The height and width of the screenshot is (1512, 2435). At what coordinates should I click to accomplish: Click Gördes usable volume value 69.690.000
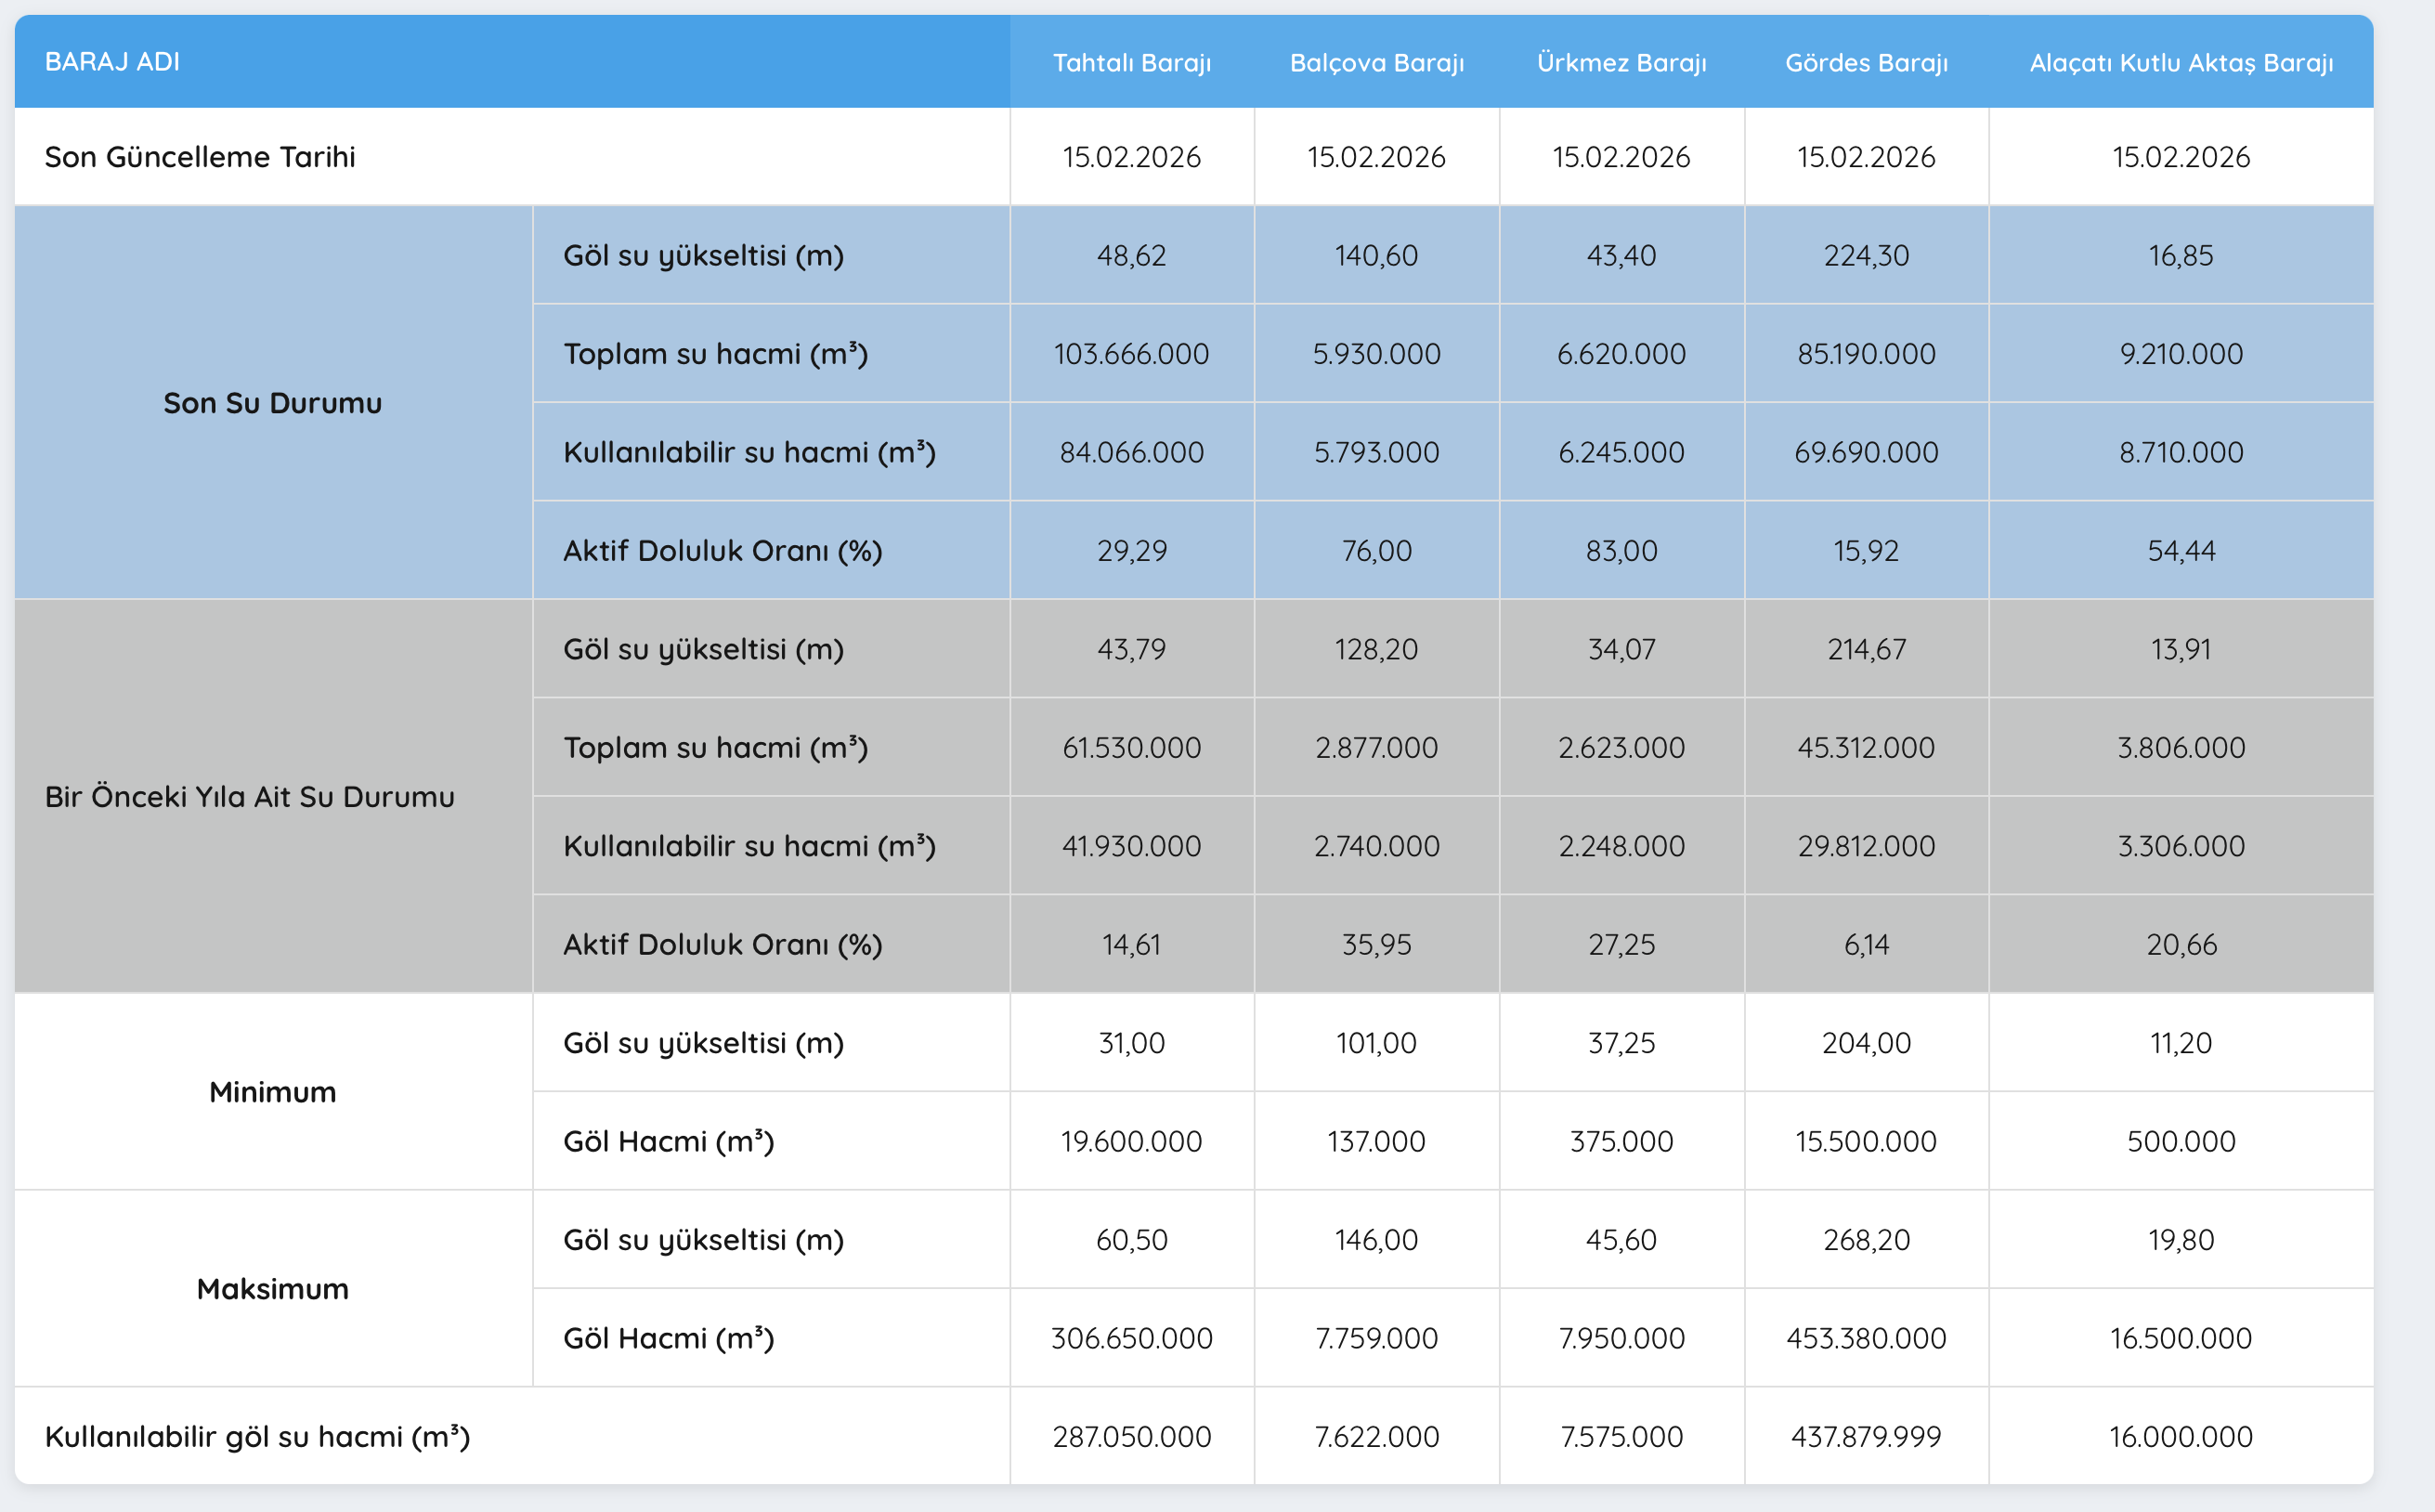coord(1866,452)
